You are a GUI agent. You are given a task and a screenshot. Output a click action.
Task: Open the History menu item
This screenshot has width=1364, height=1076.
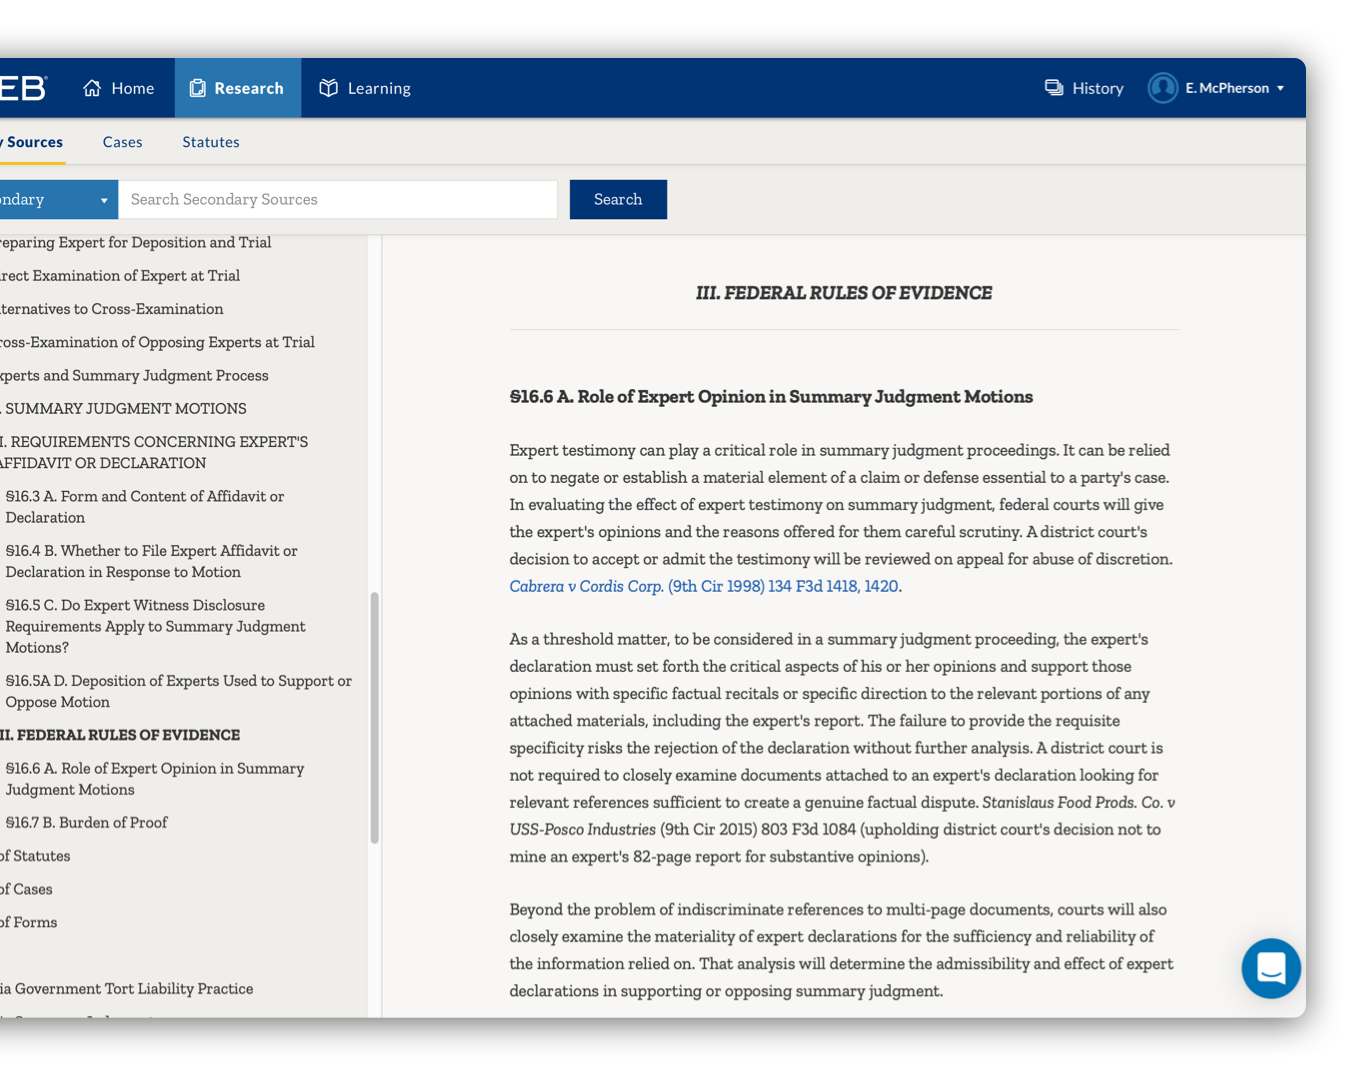pos(1085,88)
